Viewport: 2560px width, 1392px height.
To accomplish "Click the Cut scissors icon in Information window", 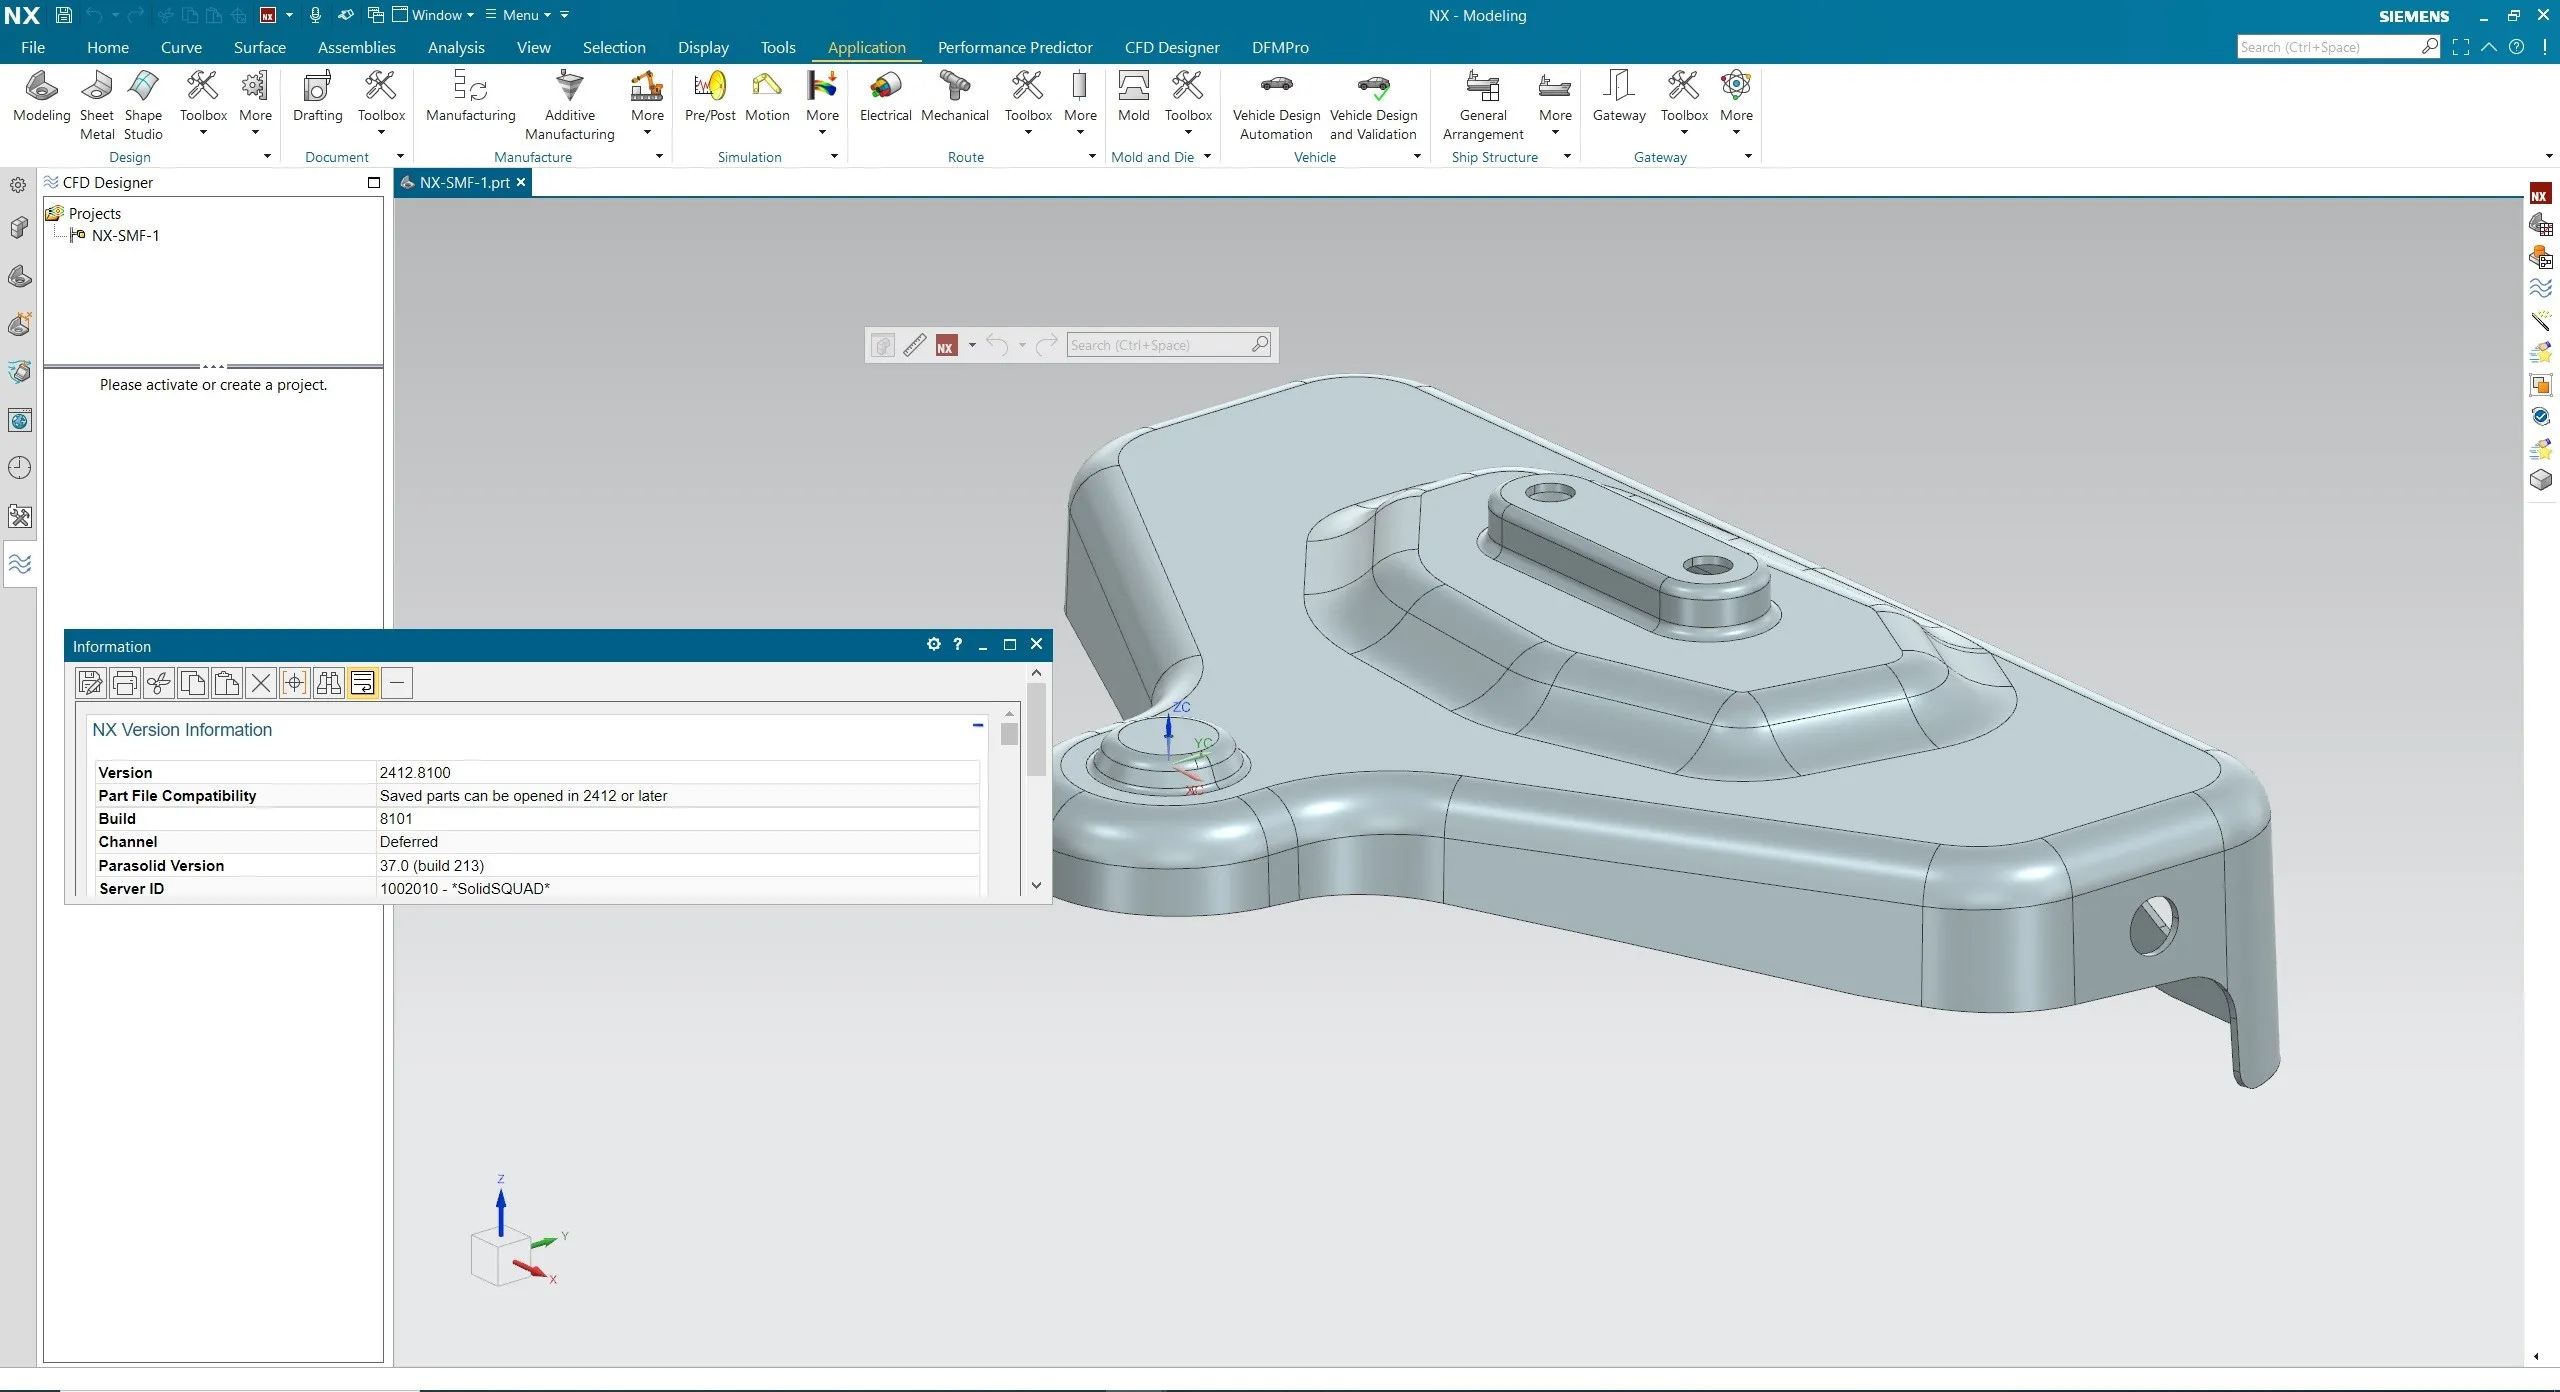I will click(x=159, y=683).
